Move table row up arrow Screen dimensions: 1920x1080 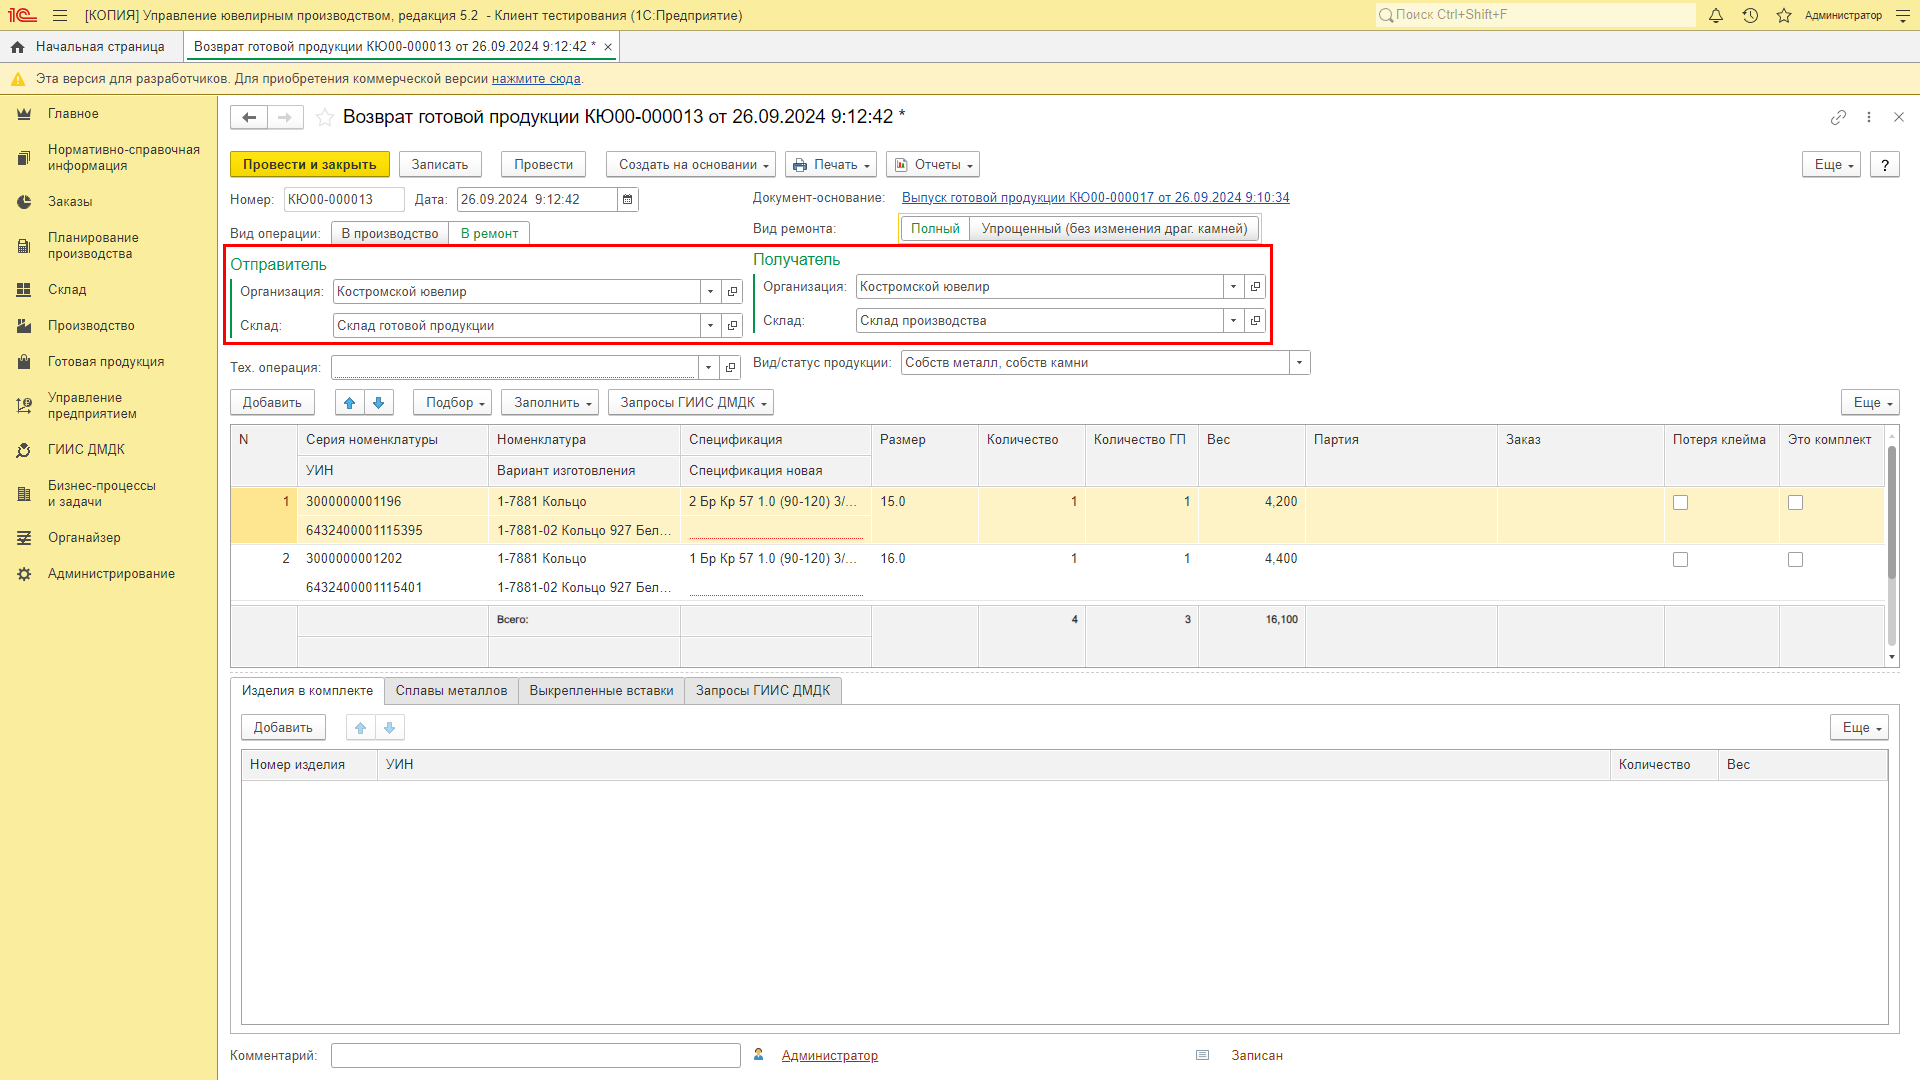click(349, 403)
